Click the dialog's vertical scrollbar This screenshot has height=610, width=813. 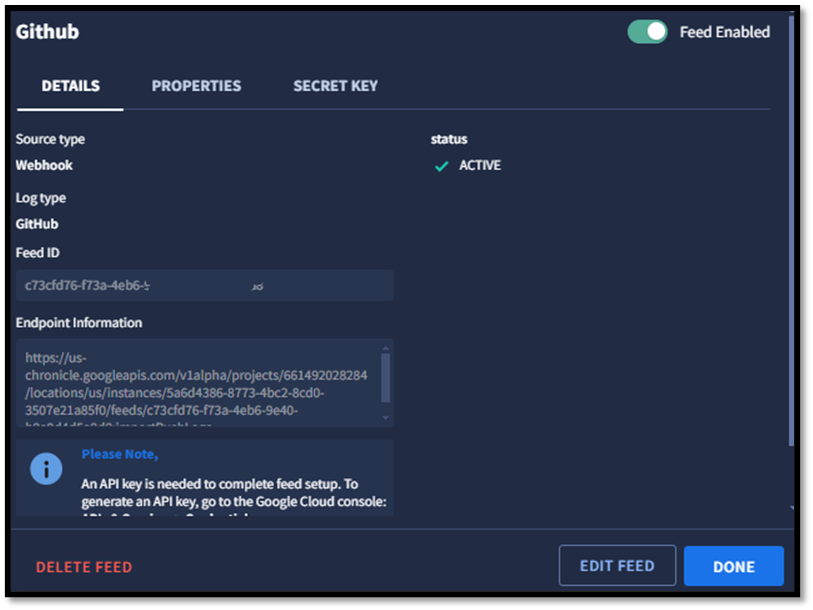(x=791, y=231)
